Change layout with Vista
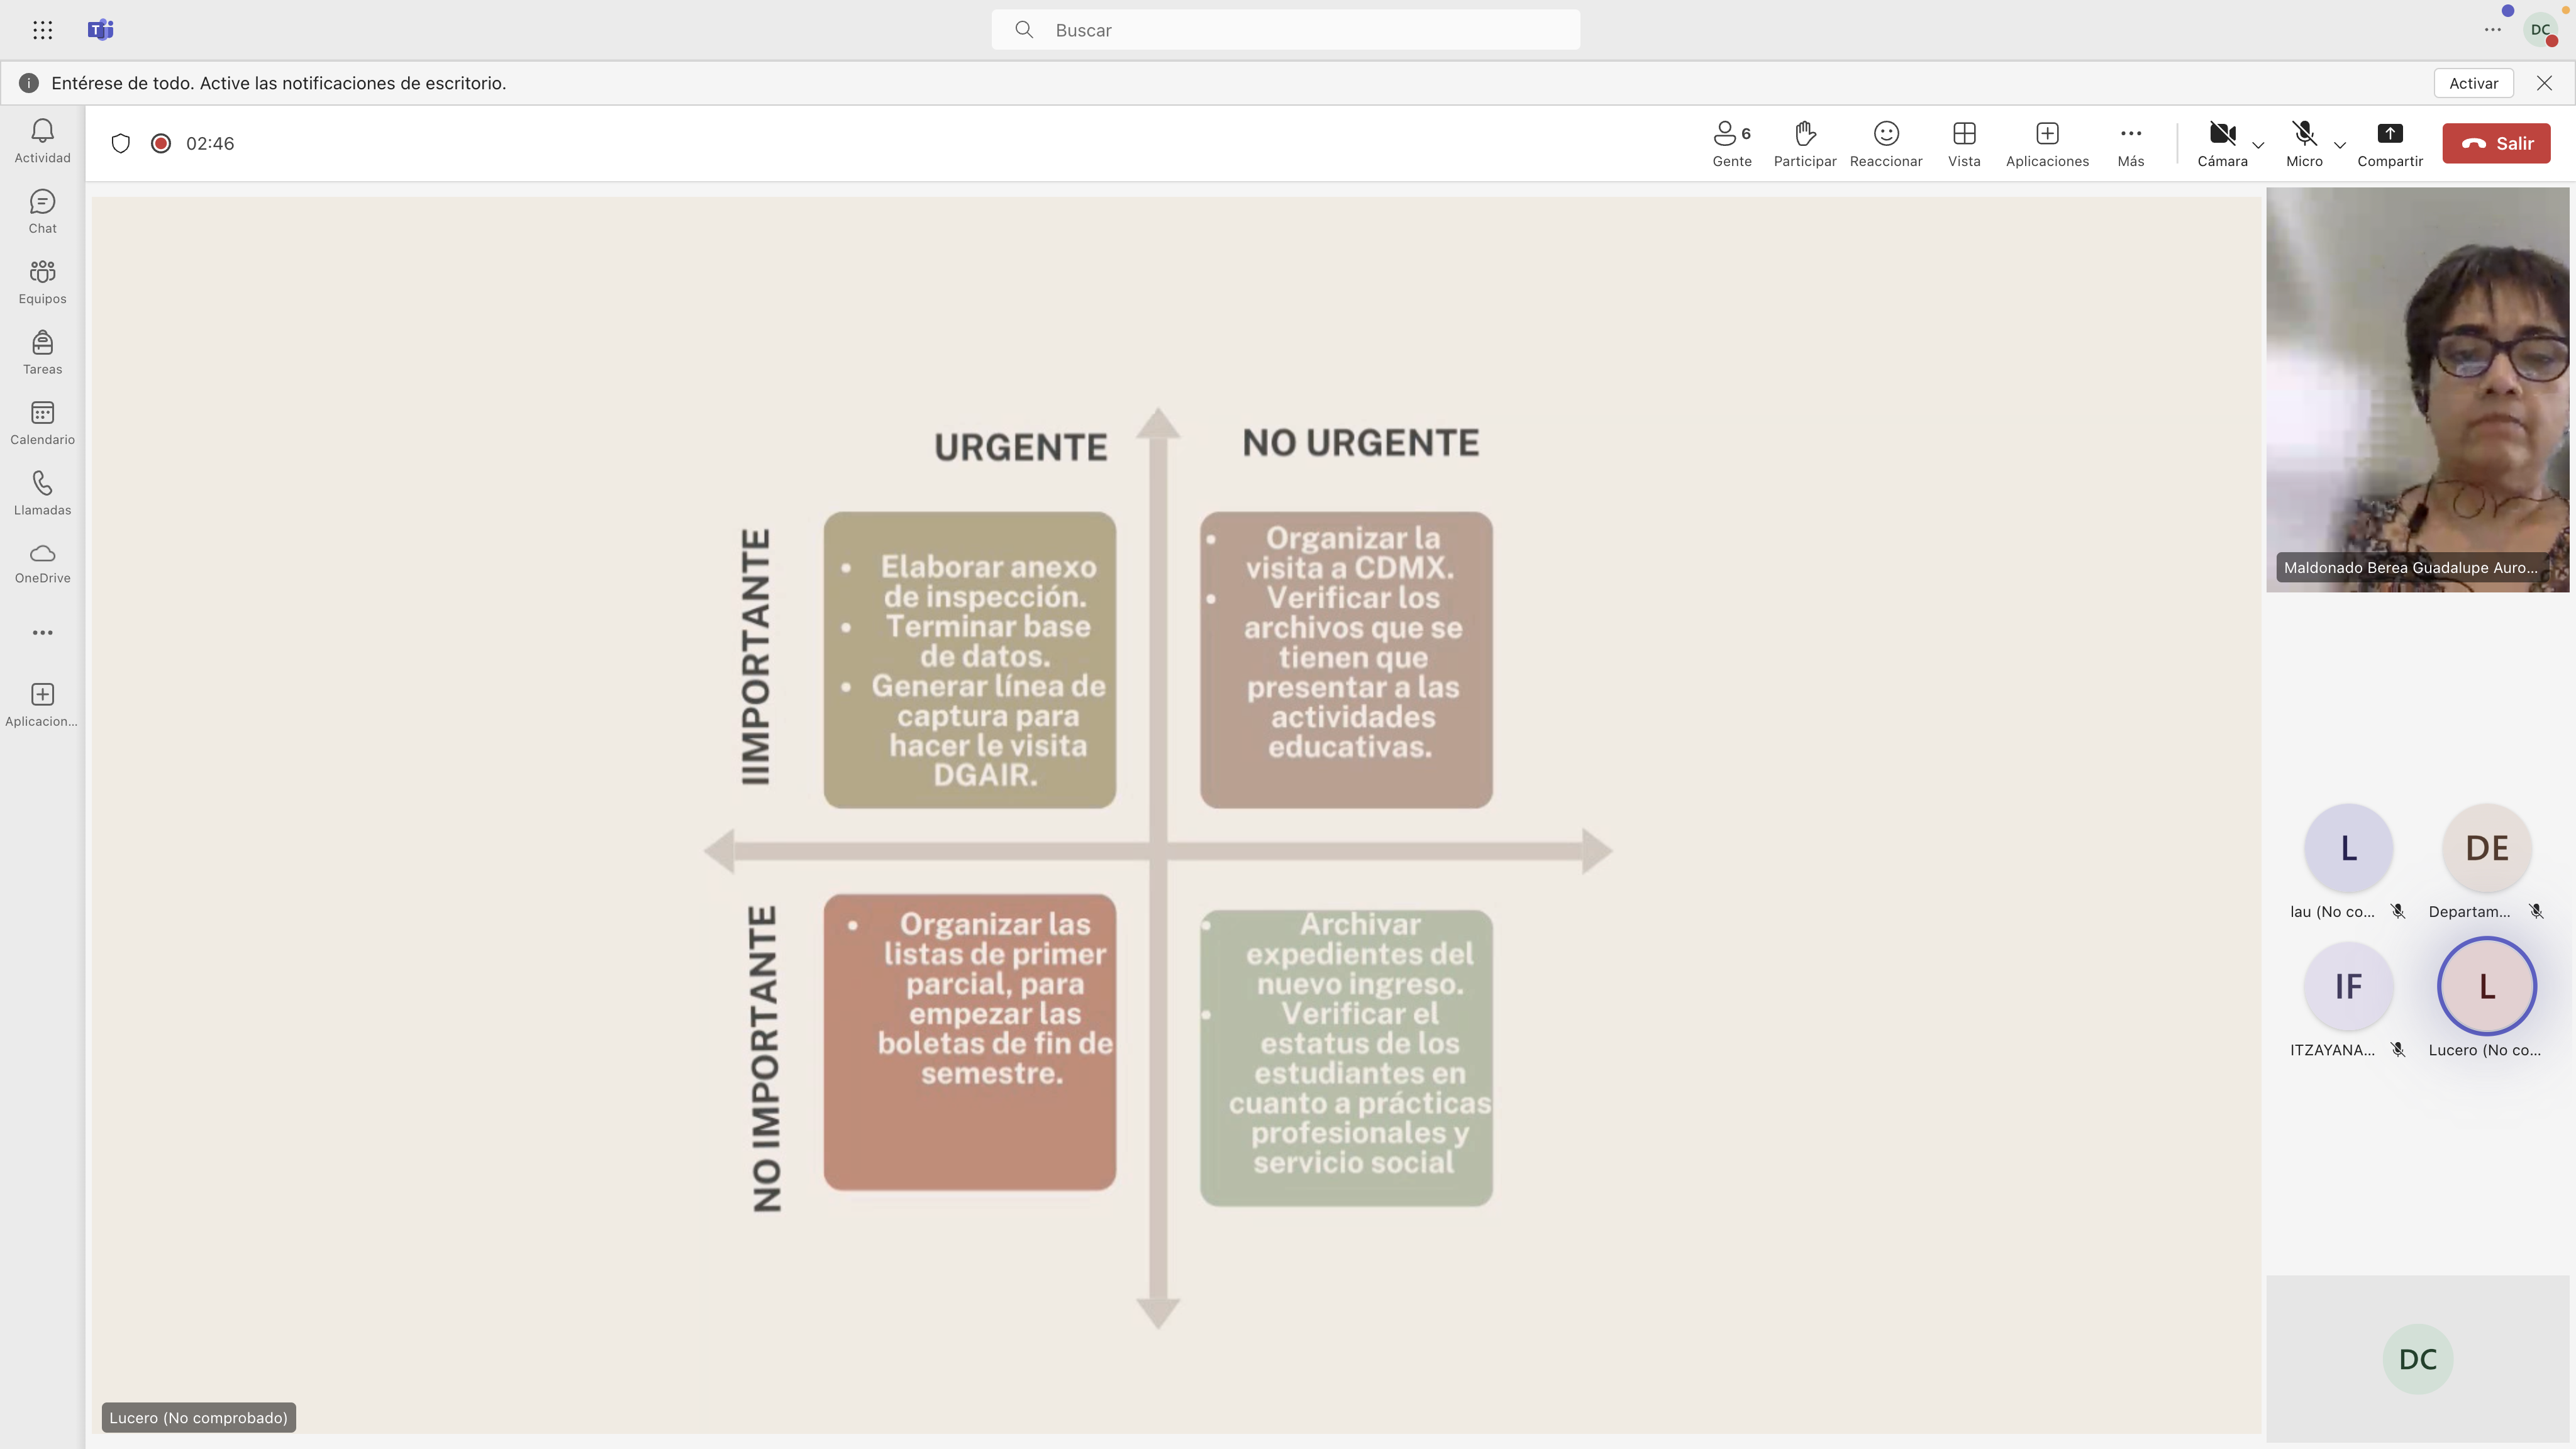Image resolution: width=2576 pixels, height=1449 pixels. click(1964, 144)
